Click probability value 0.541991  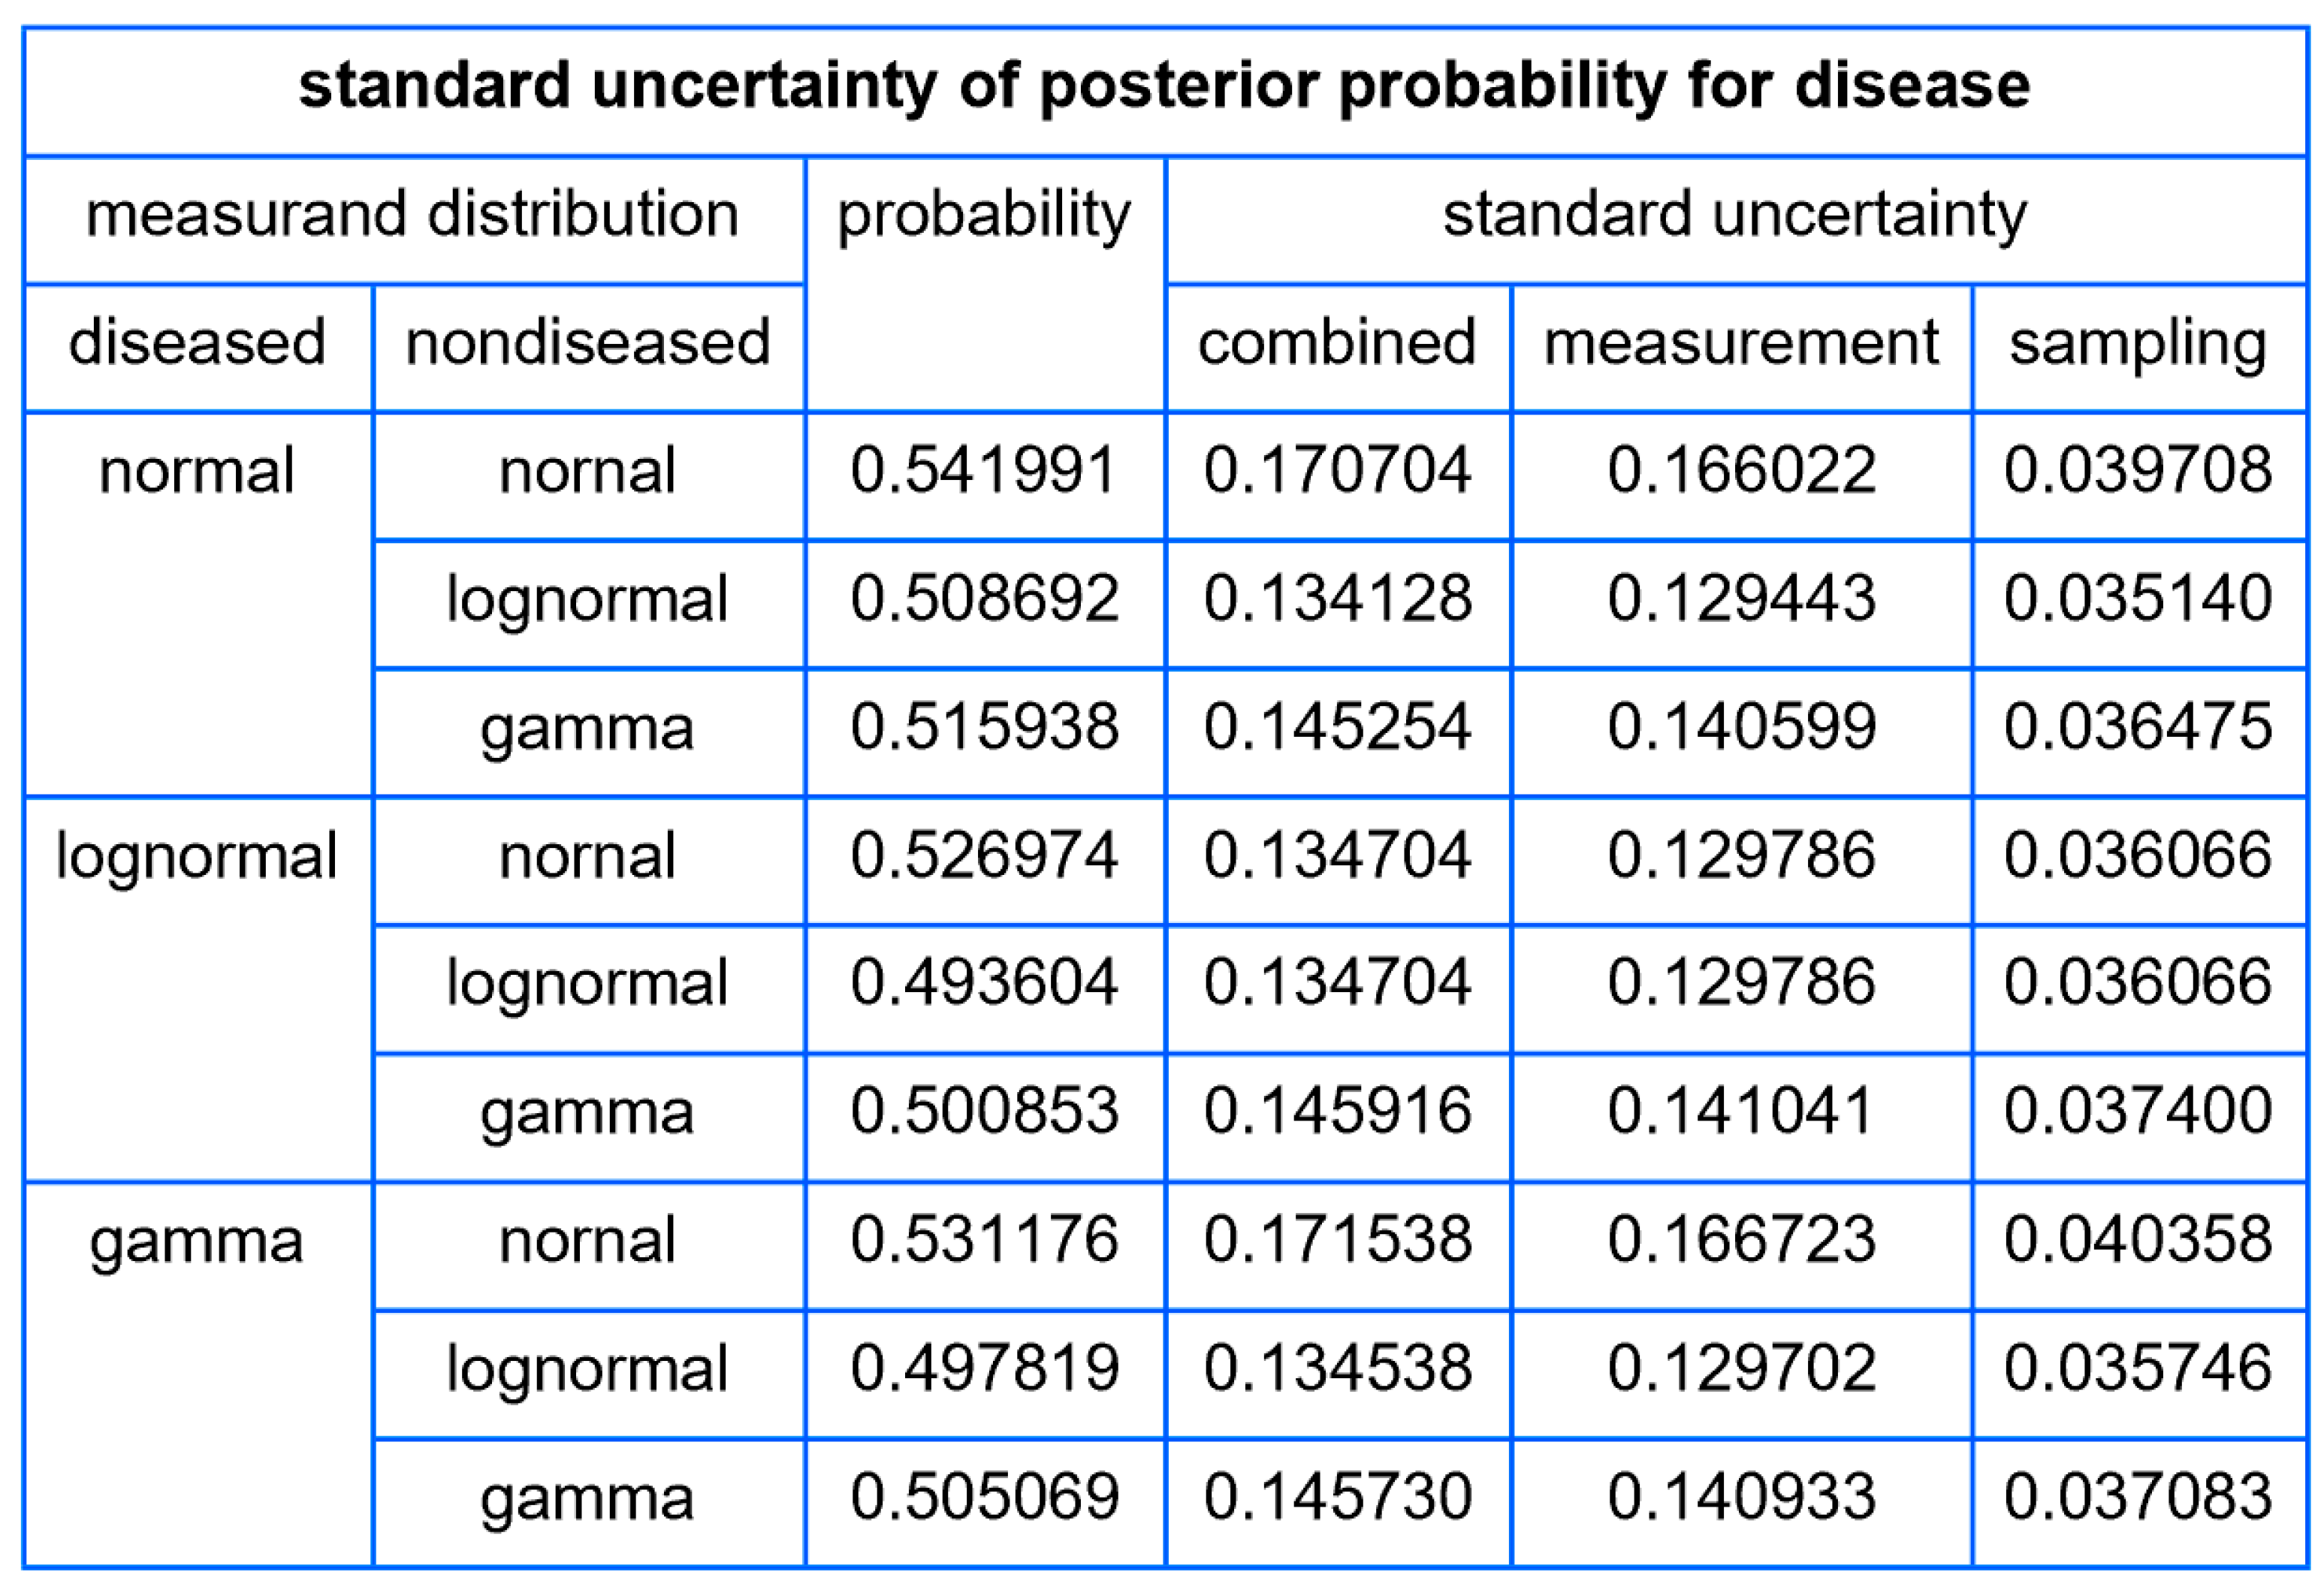984,471
